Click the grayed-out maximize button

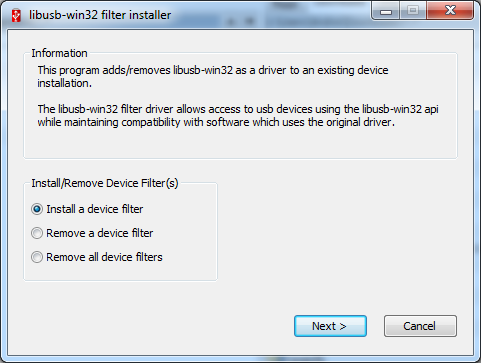[413, 11]
